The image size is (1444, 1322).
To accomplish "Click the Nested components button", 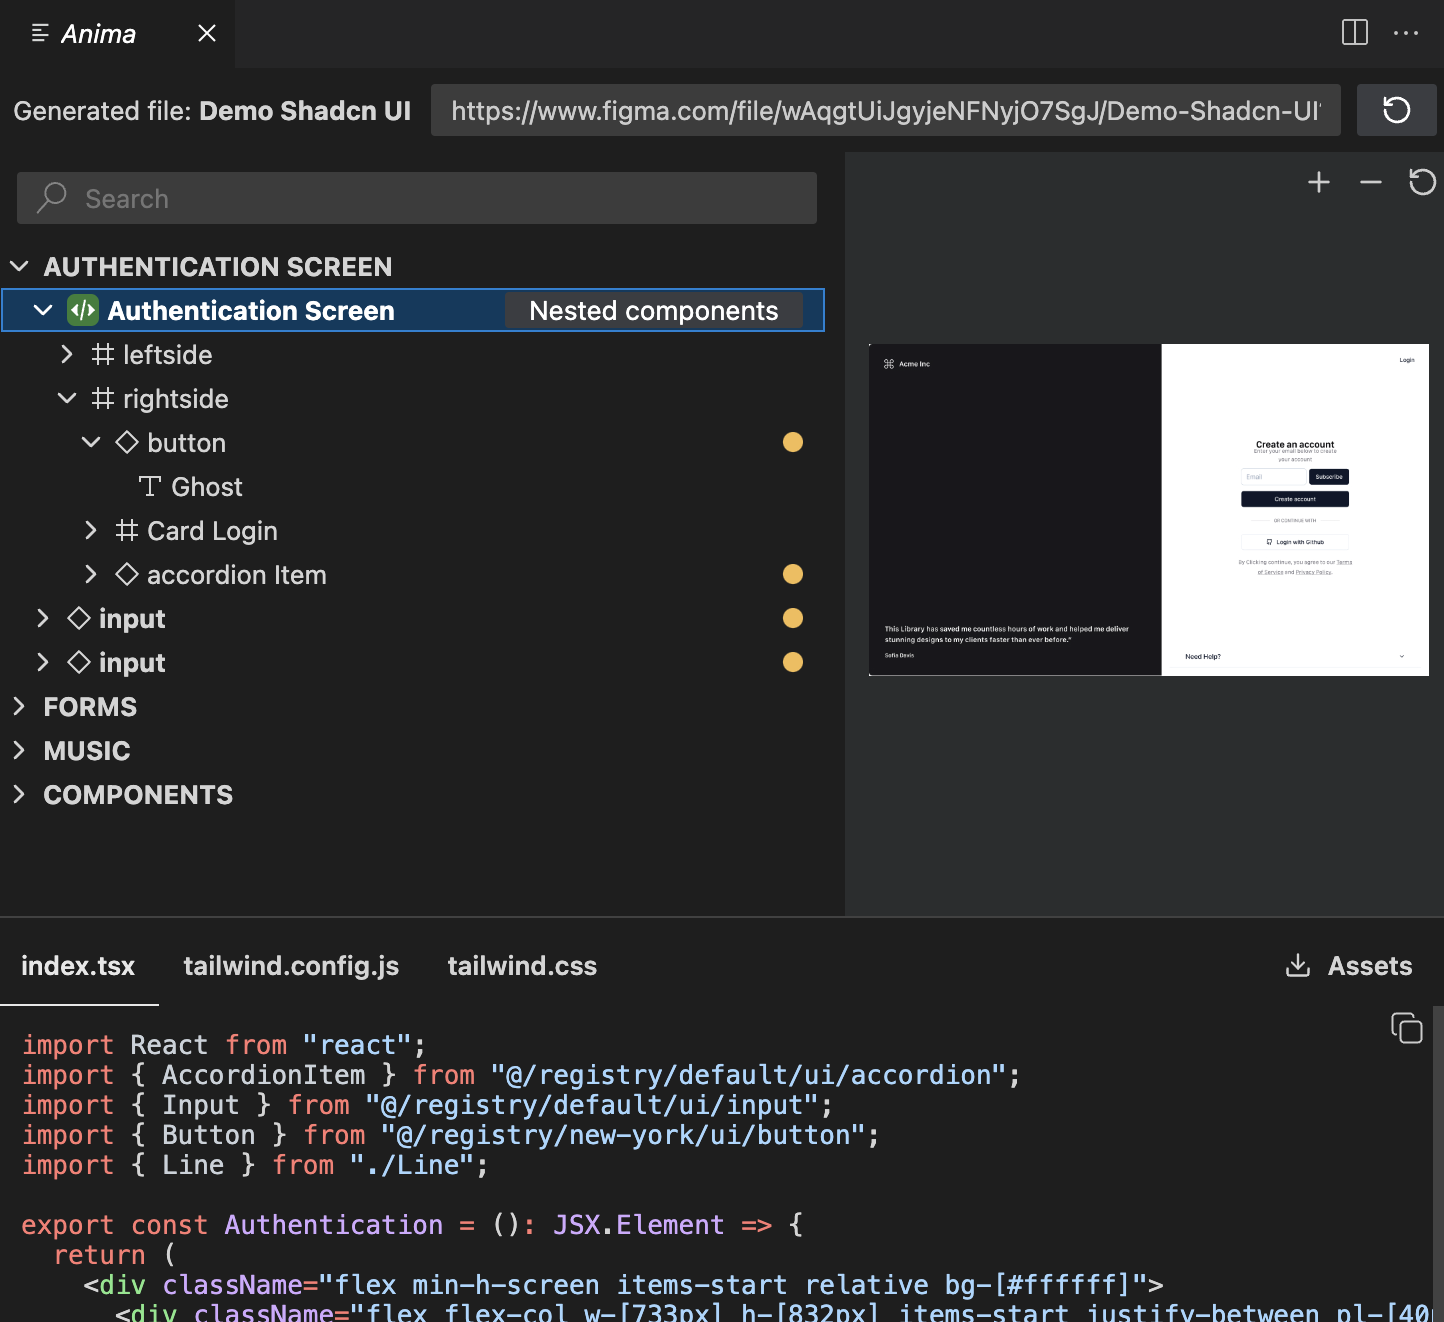I will pos(653,311).
